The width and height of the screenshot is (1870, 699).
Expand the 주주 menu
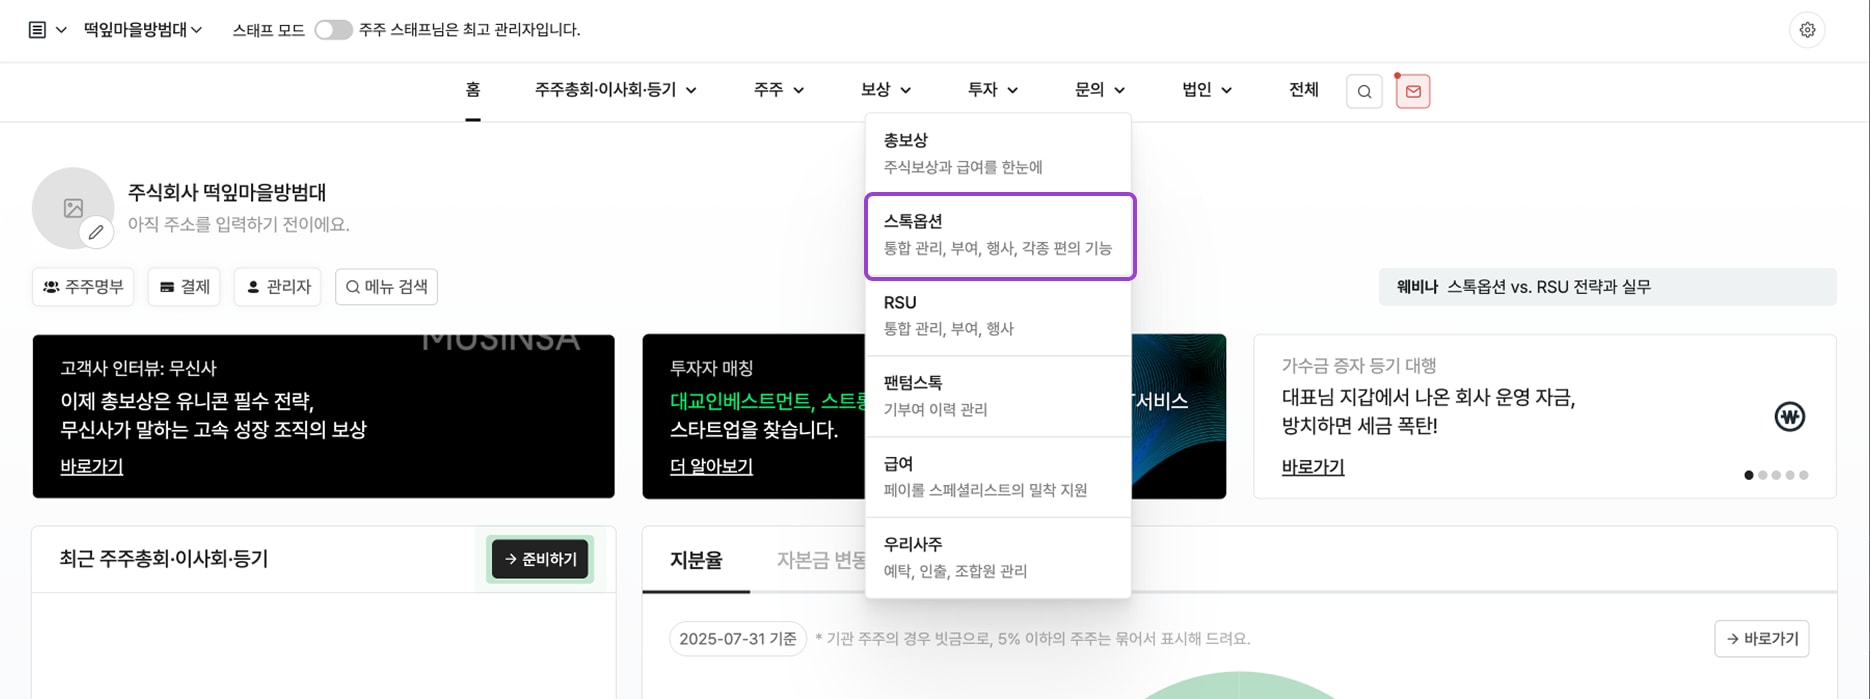coord(778,90)
